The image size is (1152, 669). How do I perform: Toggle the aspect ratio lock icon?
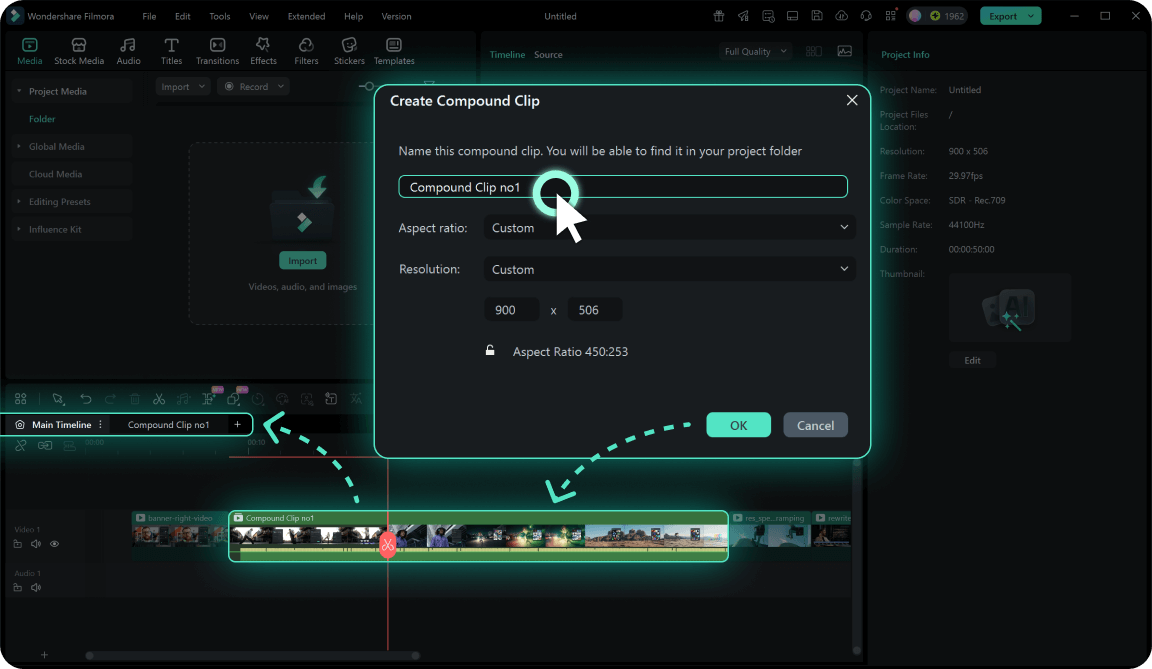(x=490, y=350)
